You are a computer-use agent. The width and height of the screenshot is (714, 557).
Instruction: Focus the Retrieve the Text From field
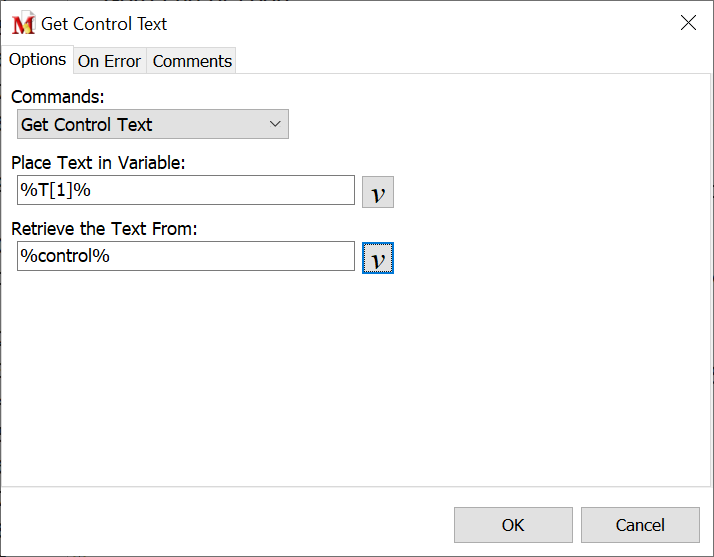[186, 256]
